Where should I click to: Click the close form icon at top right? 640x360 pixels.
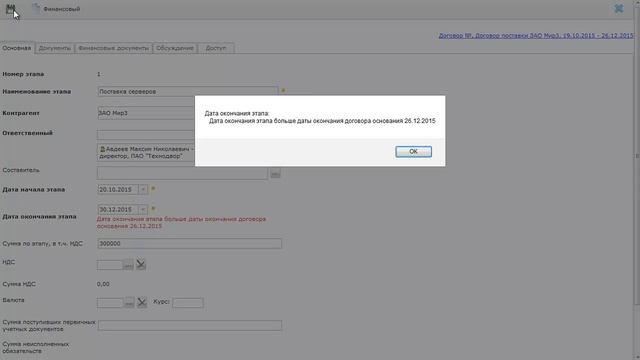(x=619, y=8)
